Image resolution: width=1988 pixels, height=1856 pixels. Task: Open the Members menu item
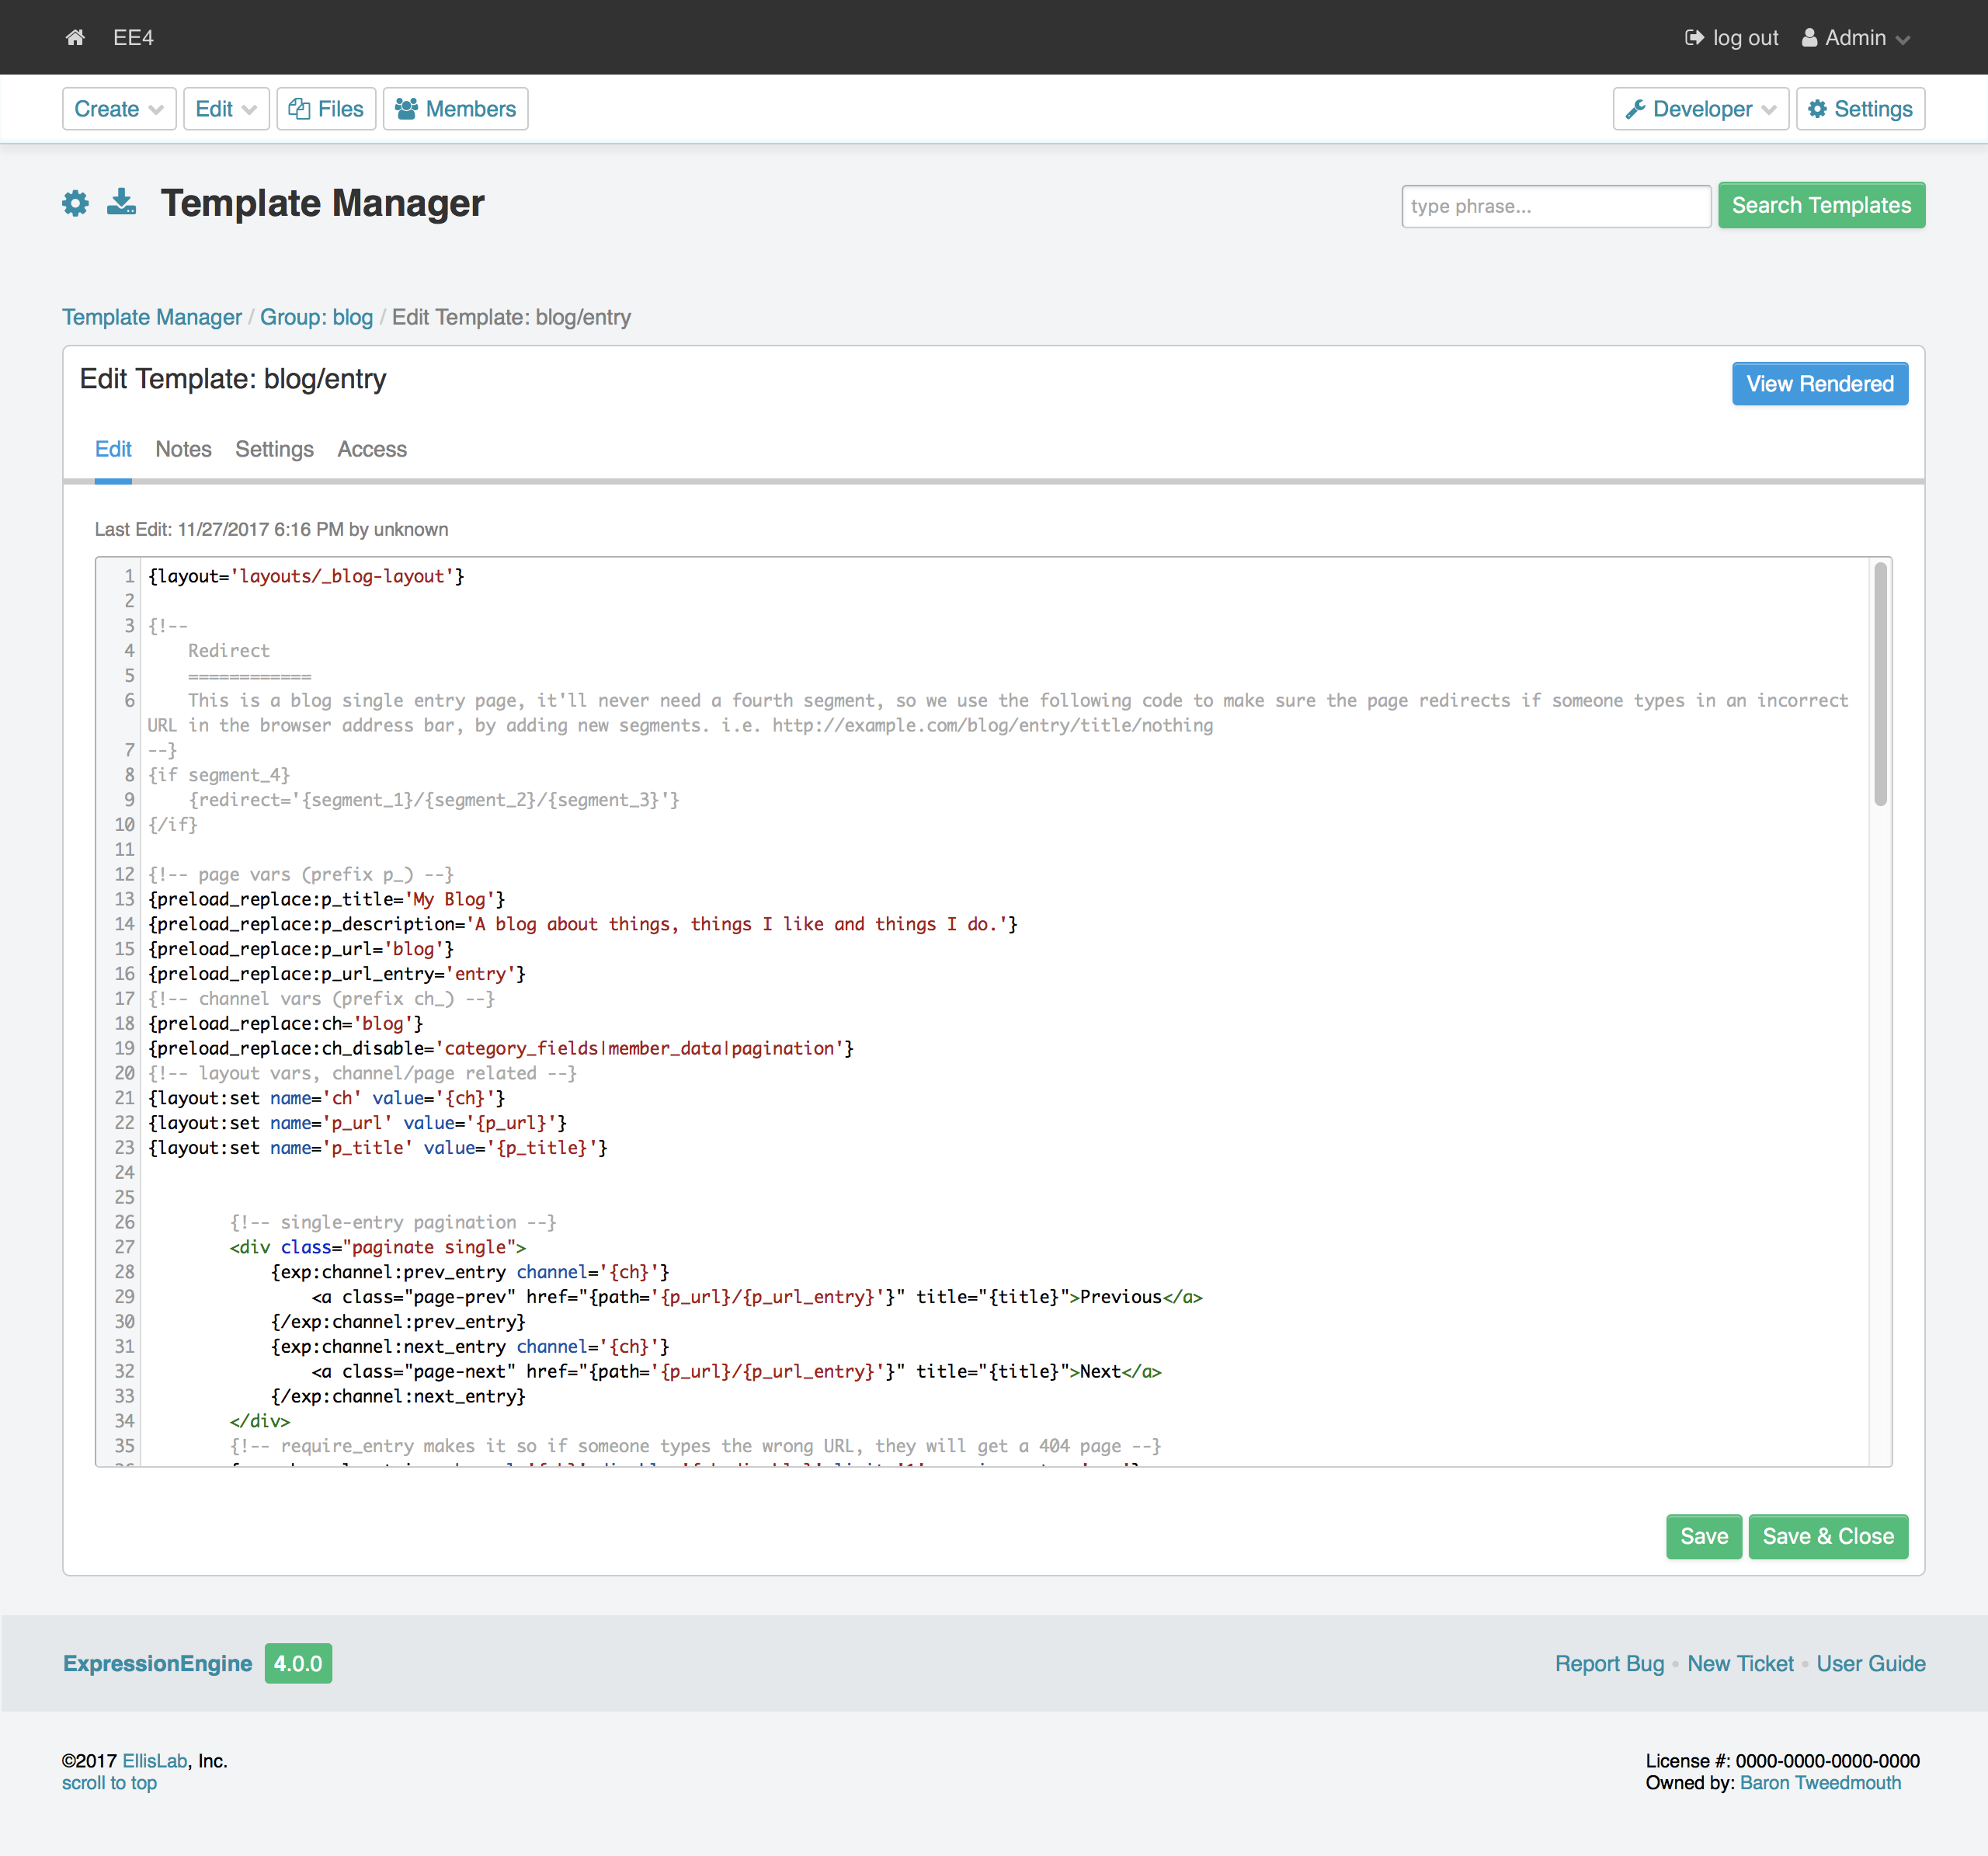tap(456, 109)
